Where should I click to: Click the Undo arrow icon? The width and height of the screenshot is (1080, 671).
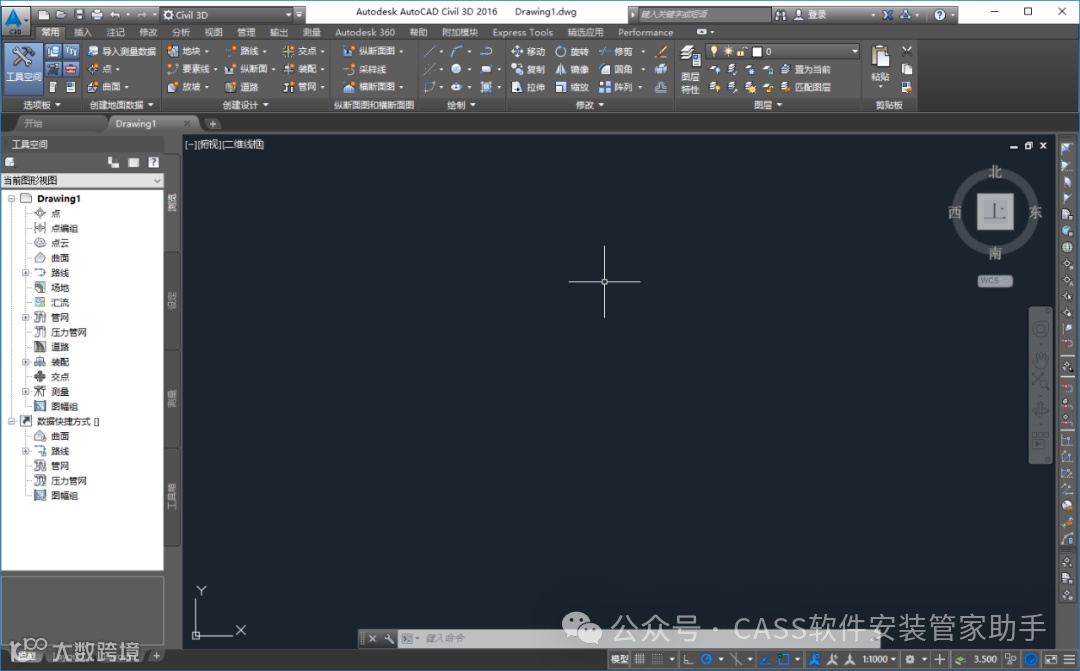pos(115,14)
